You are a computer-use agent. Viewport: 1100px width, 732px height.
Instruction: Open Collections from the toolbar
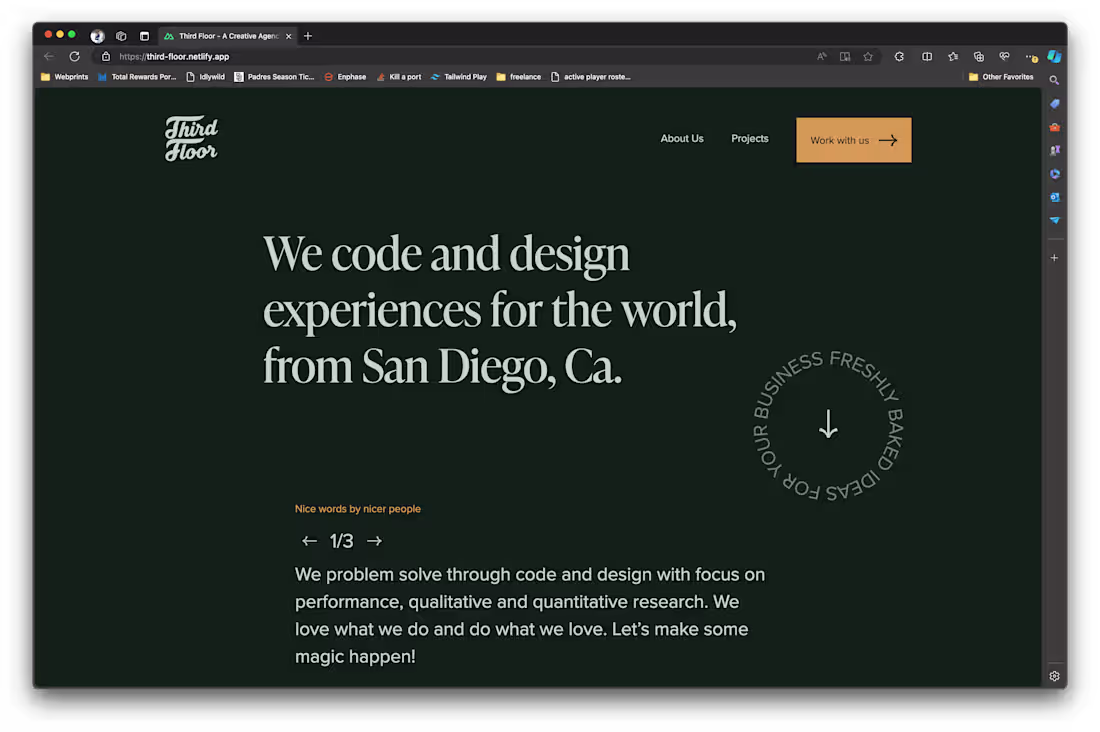coord(978,57)
